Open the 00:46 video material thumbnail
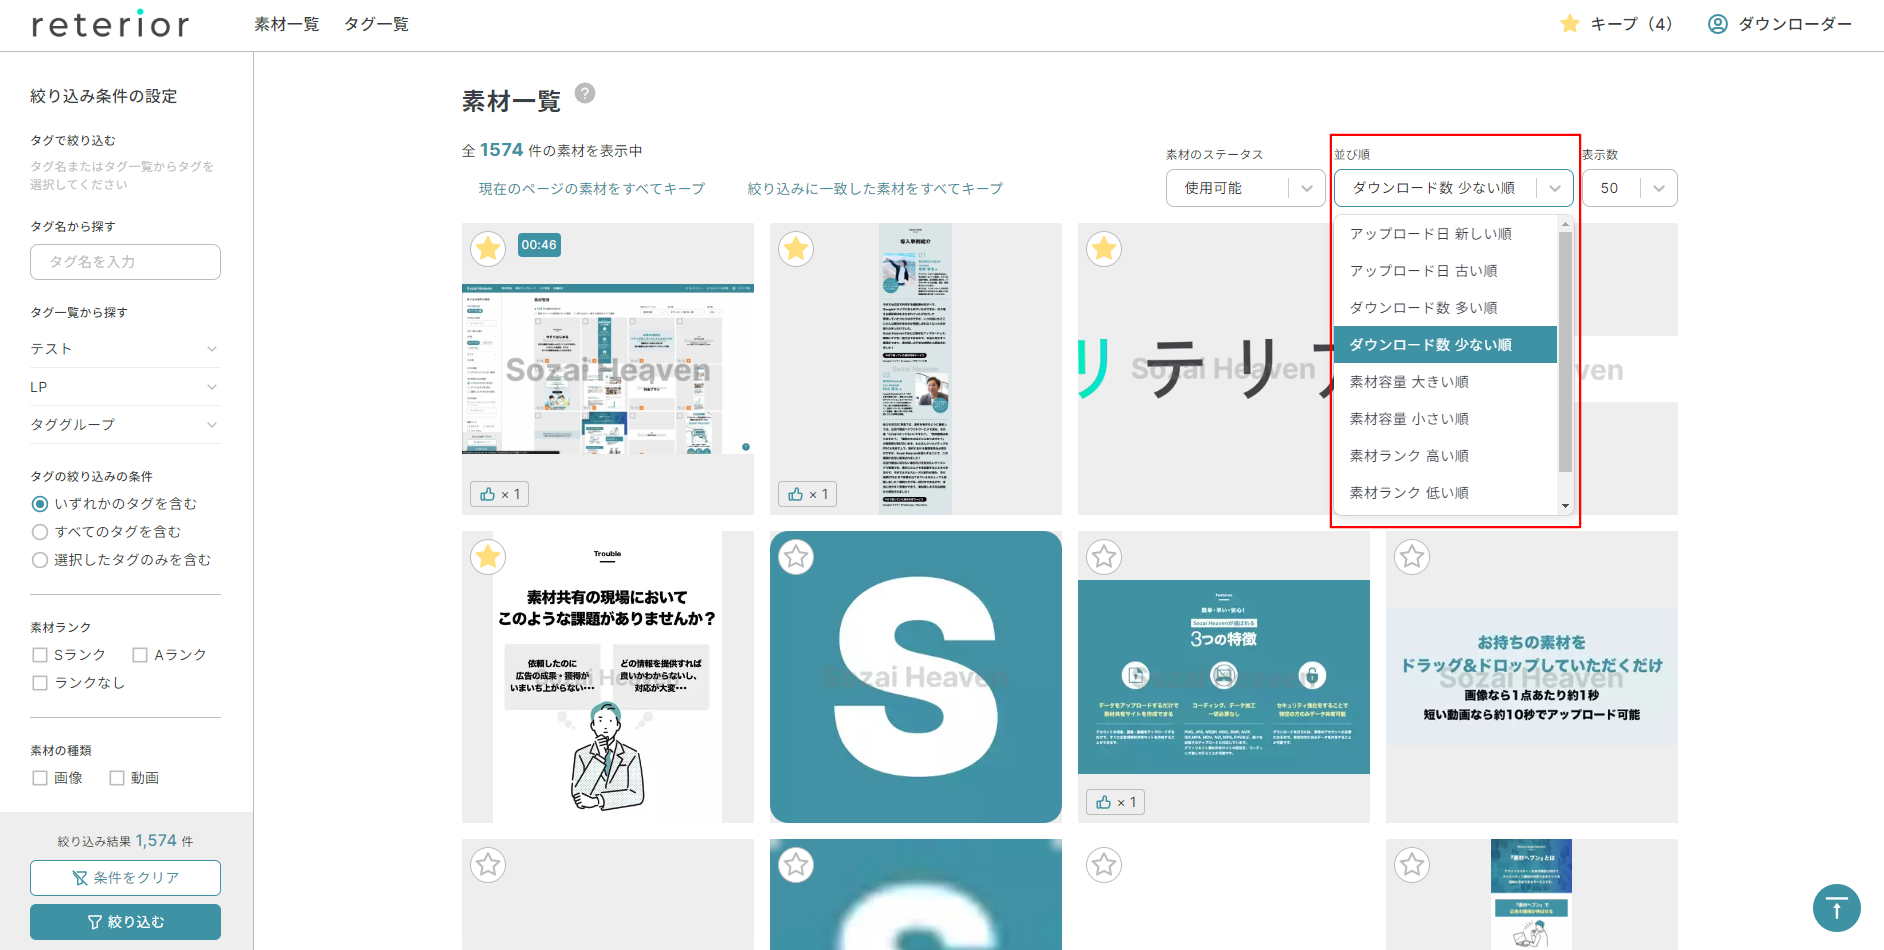The width and height of the screenshot is (1884, 950). click(x=608, y=369)
